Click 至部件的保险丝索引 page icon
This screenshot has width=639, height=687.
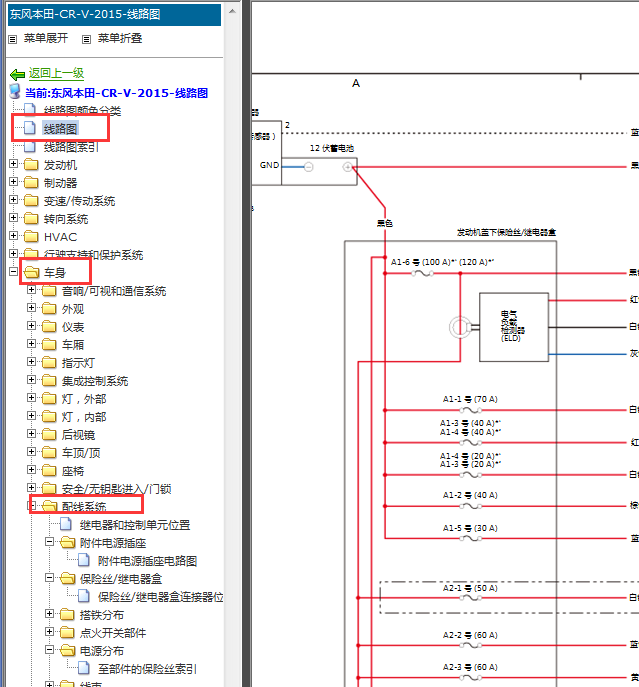84,668
